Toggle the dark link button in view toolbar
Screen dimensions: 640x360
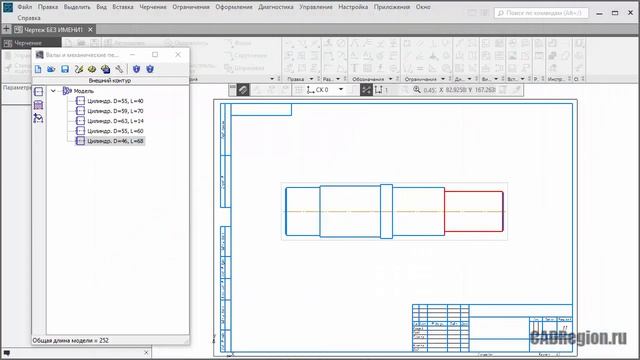(243, 90)
